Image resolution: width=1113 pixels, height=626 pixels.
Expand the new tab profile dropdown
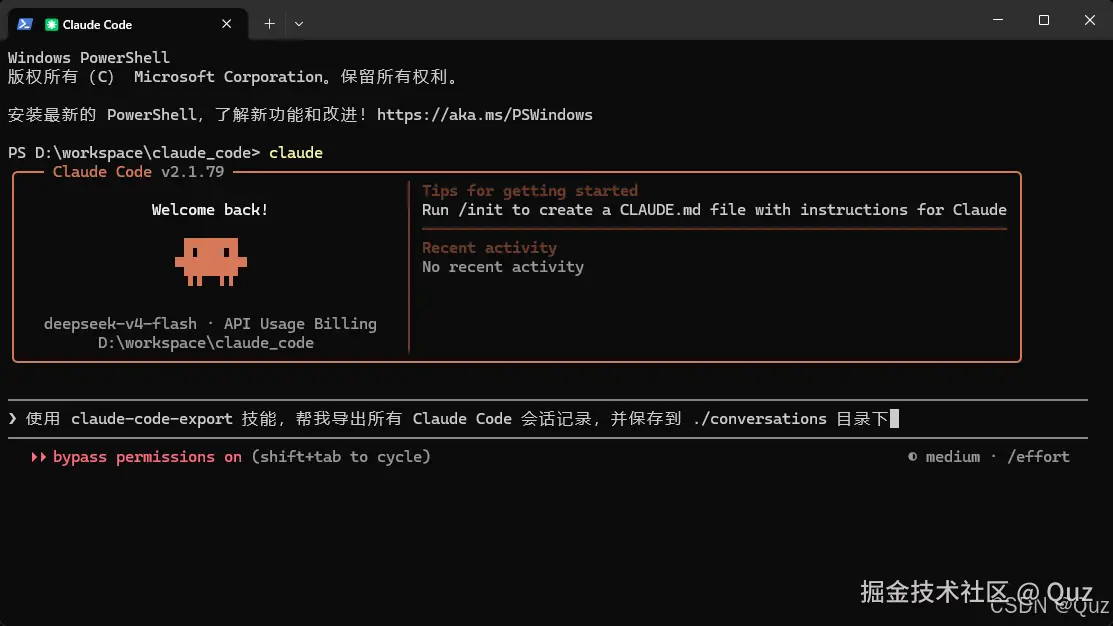click(299, 24)
